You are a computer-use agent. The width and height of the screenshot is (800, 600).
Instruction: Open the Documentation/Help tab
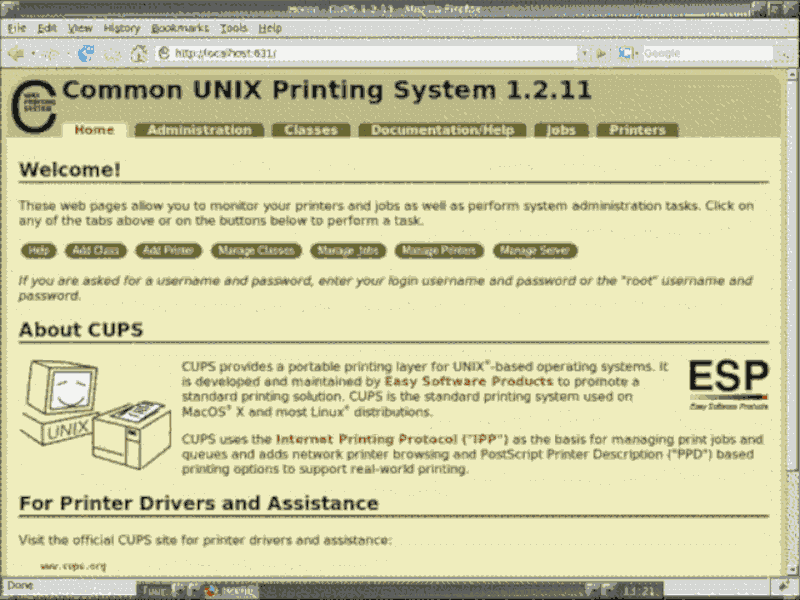442,130
